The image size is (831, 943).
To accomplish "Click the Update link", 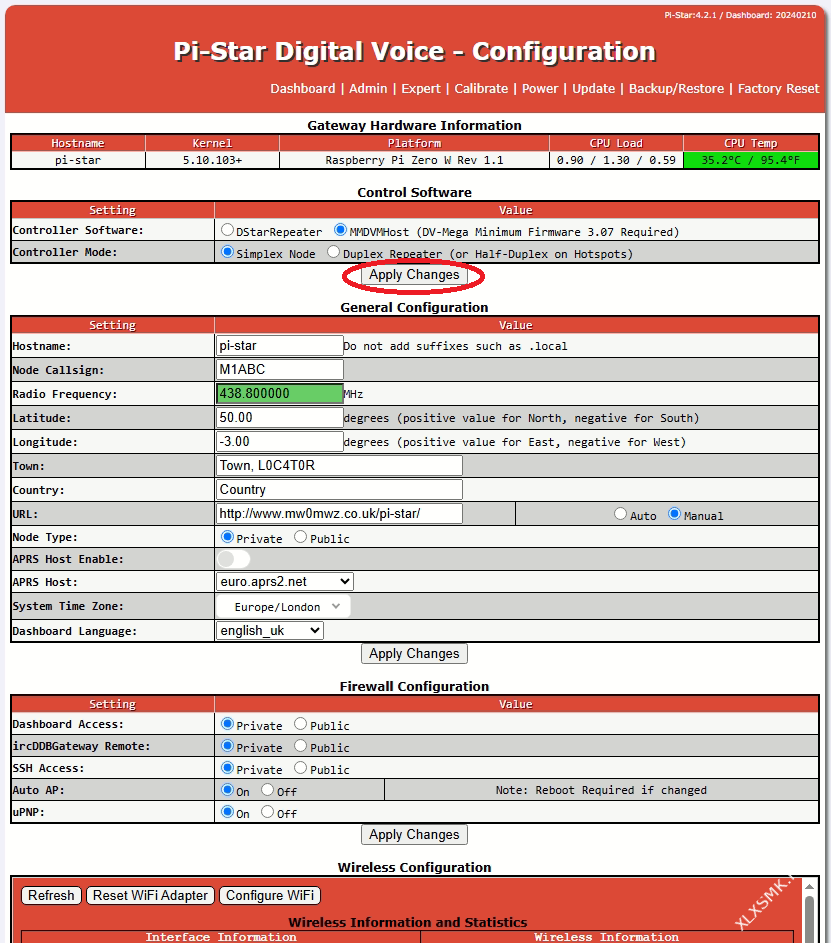I will click(x=593, y=88).
